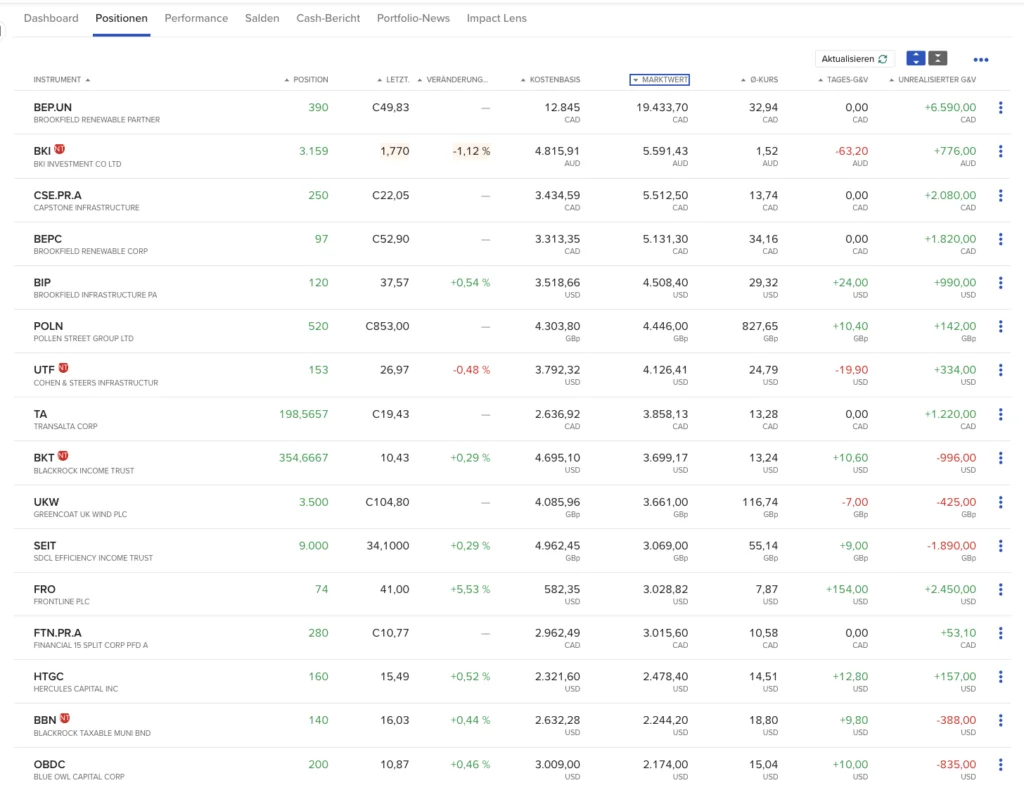This screenshot has width=1024, height=790.
Task: Go to the Salden tab
Action: (x=262, y=18)
